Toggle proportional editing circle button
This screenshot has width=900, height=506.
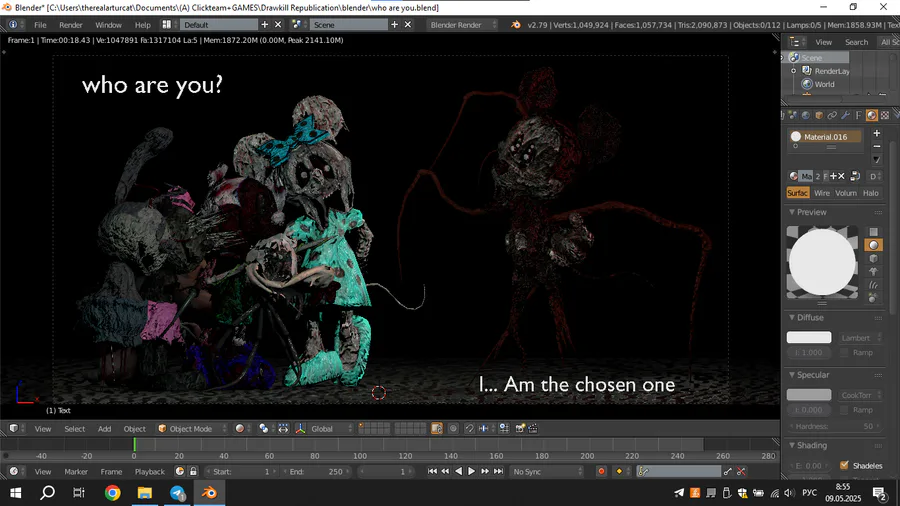click(x=453, y=429)
